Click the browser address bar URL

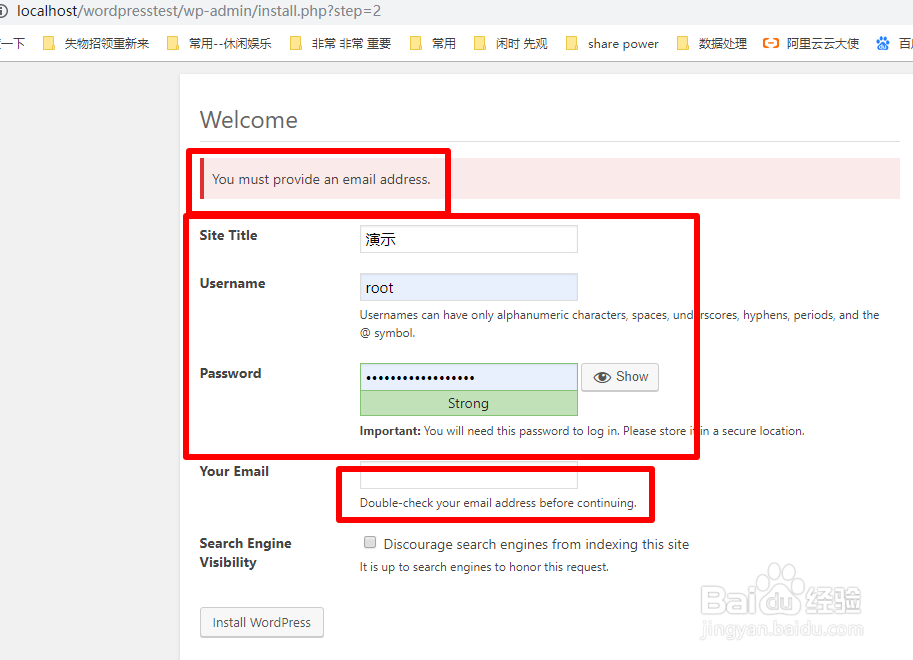[199, 11]
